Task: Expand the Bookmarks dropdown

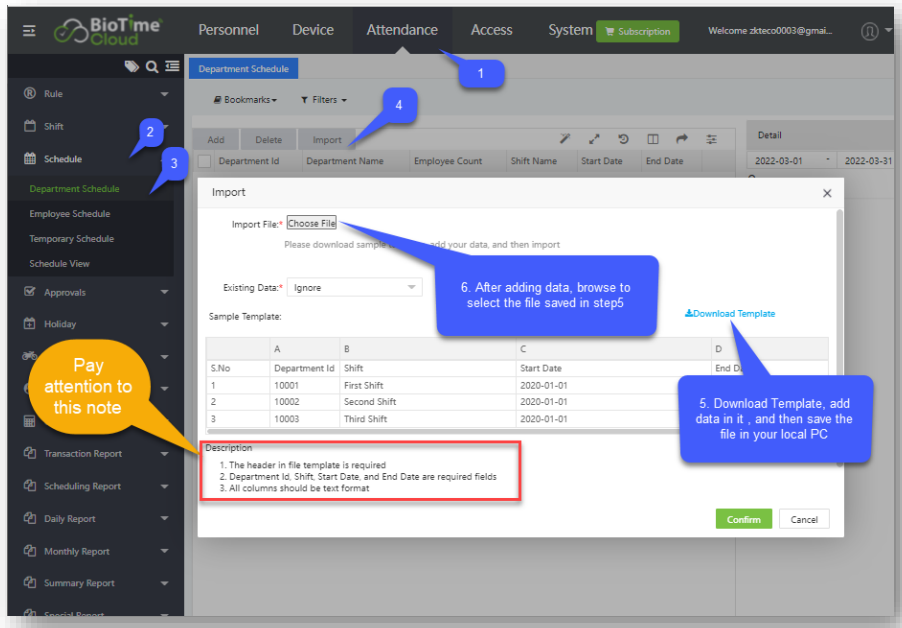Action: (x=245, y=100)
